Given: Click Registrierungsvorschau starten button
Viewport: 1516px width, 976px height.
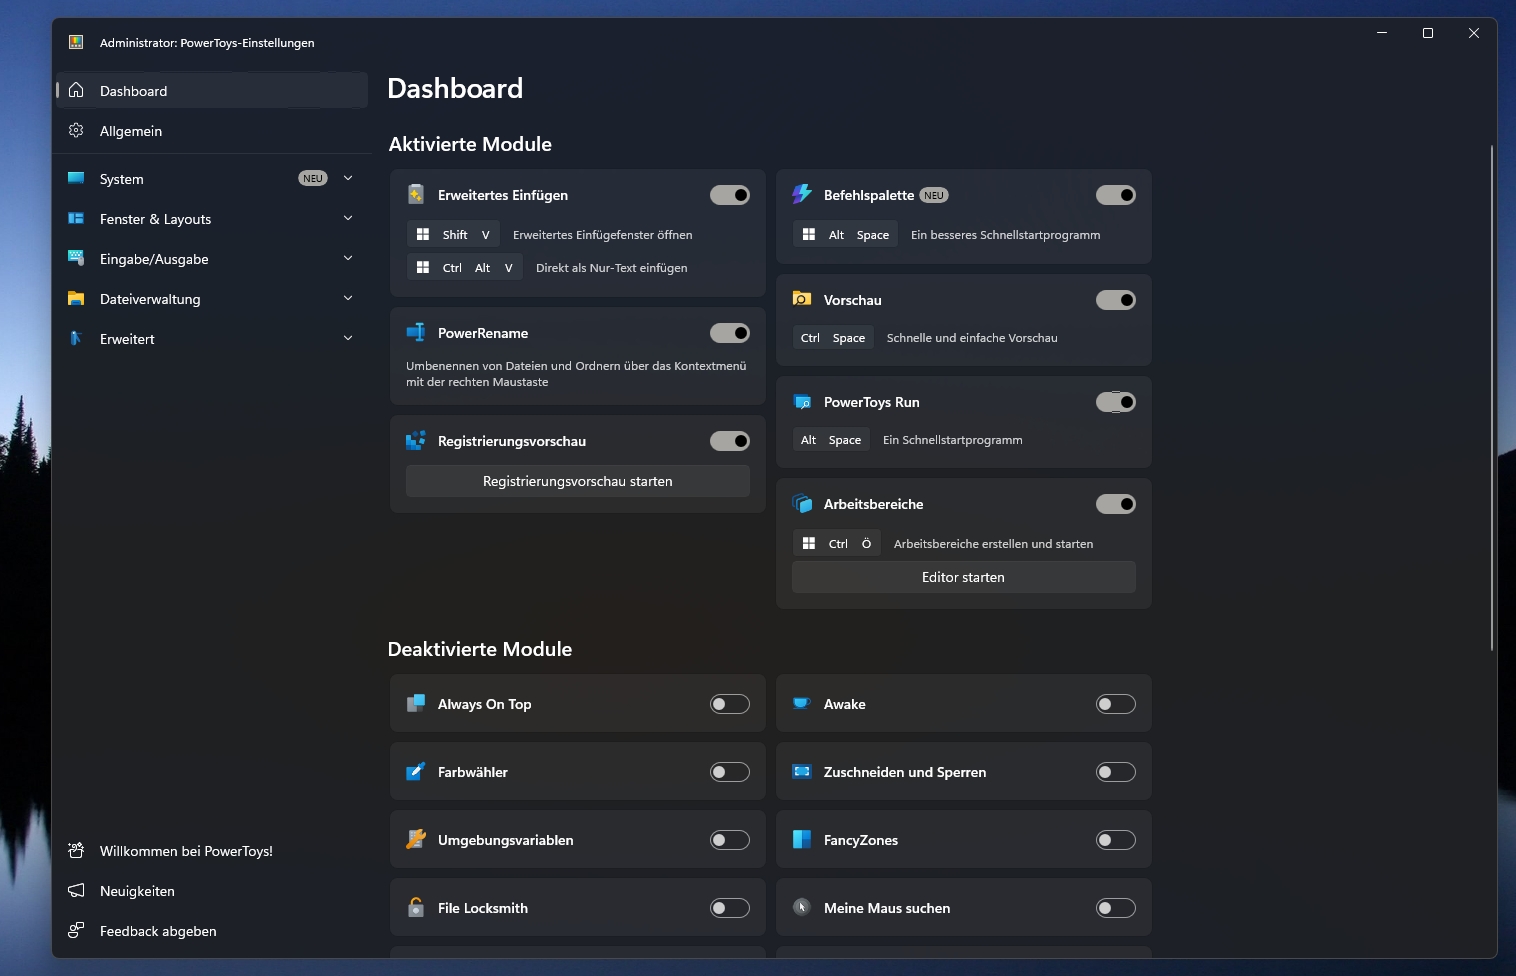Looking at the screenshot, I should pyautogui.click(x=578, y=481).
